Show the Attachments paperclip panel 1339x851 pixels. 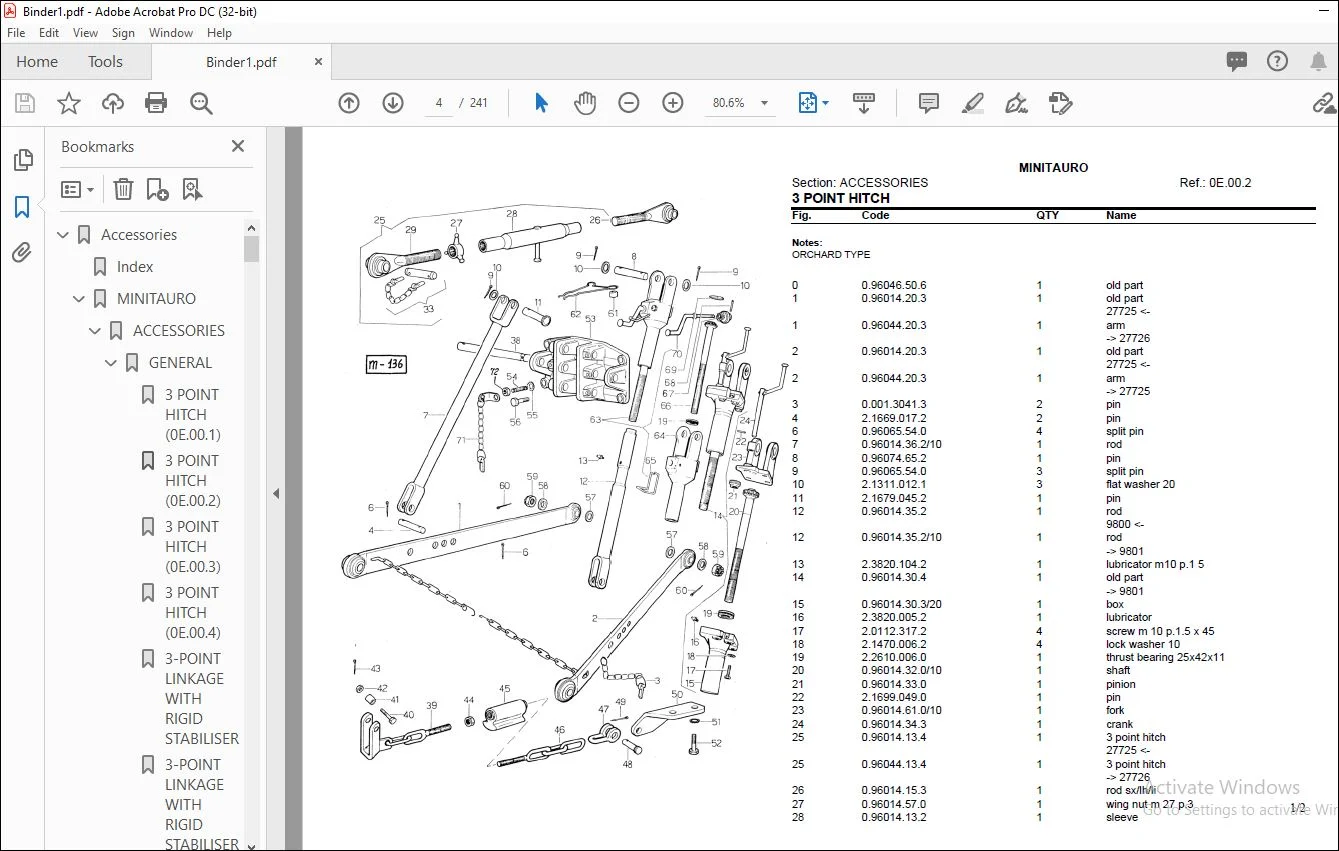click(22, 252)
